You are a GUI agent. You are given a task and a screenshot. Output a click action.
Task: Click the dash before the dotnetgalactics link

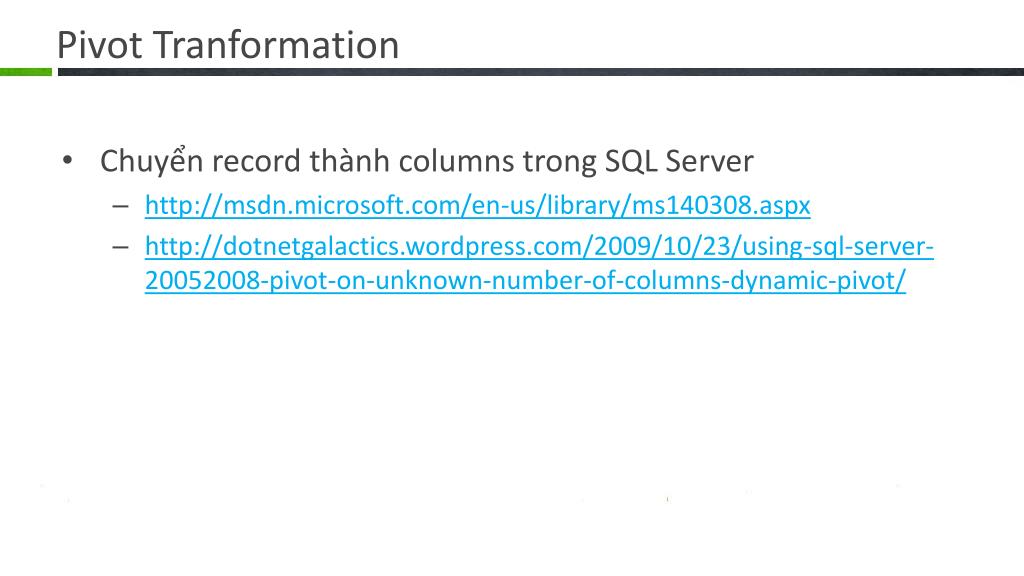click(x=120, y=248)
